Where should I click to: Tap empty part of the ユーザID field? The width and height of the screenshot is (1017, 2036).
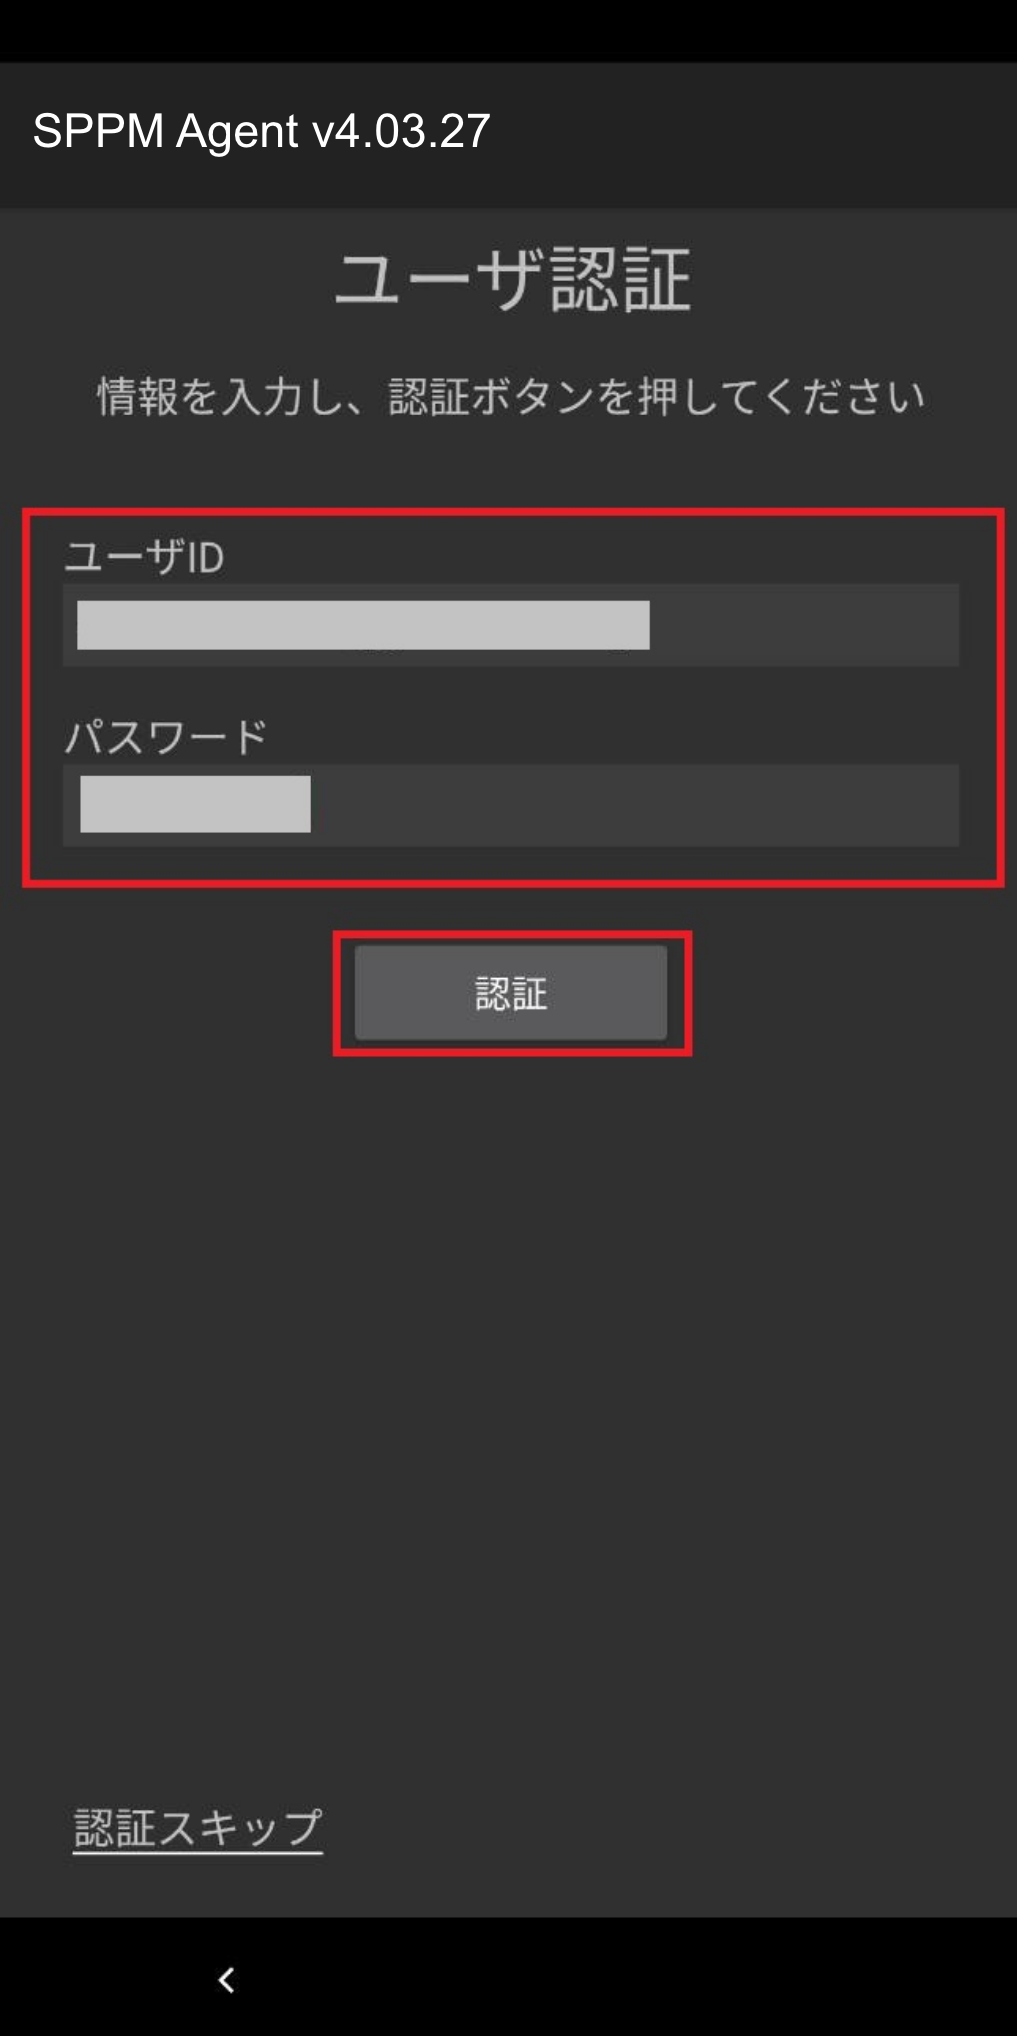point(805,625)
